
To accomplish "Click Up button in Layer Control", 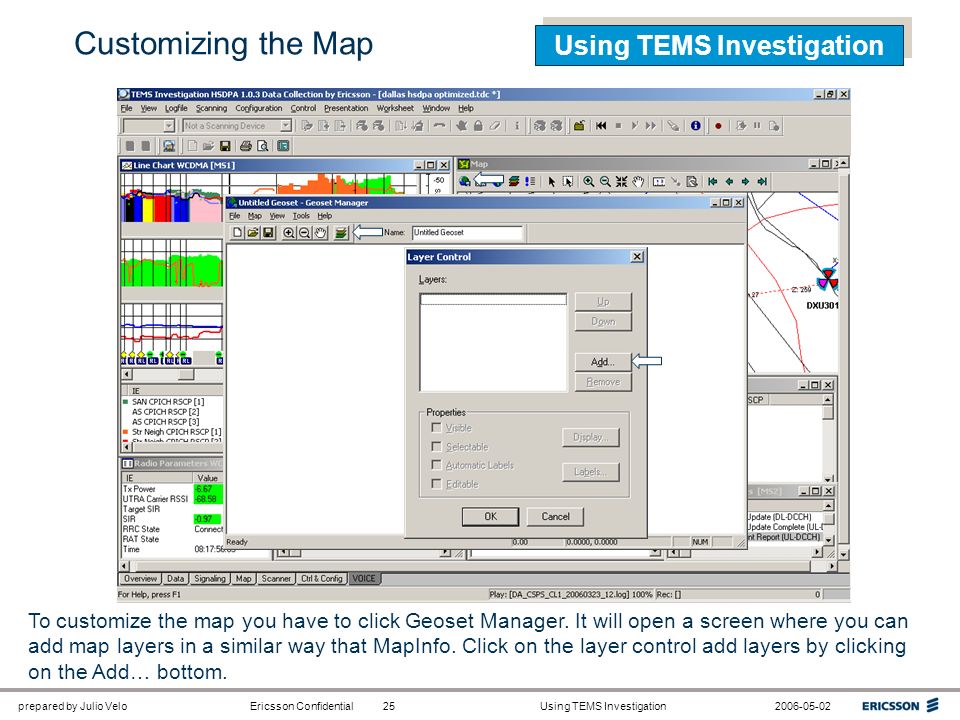I will pos(602,302).
